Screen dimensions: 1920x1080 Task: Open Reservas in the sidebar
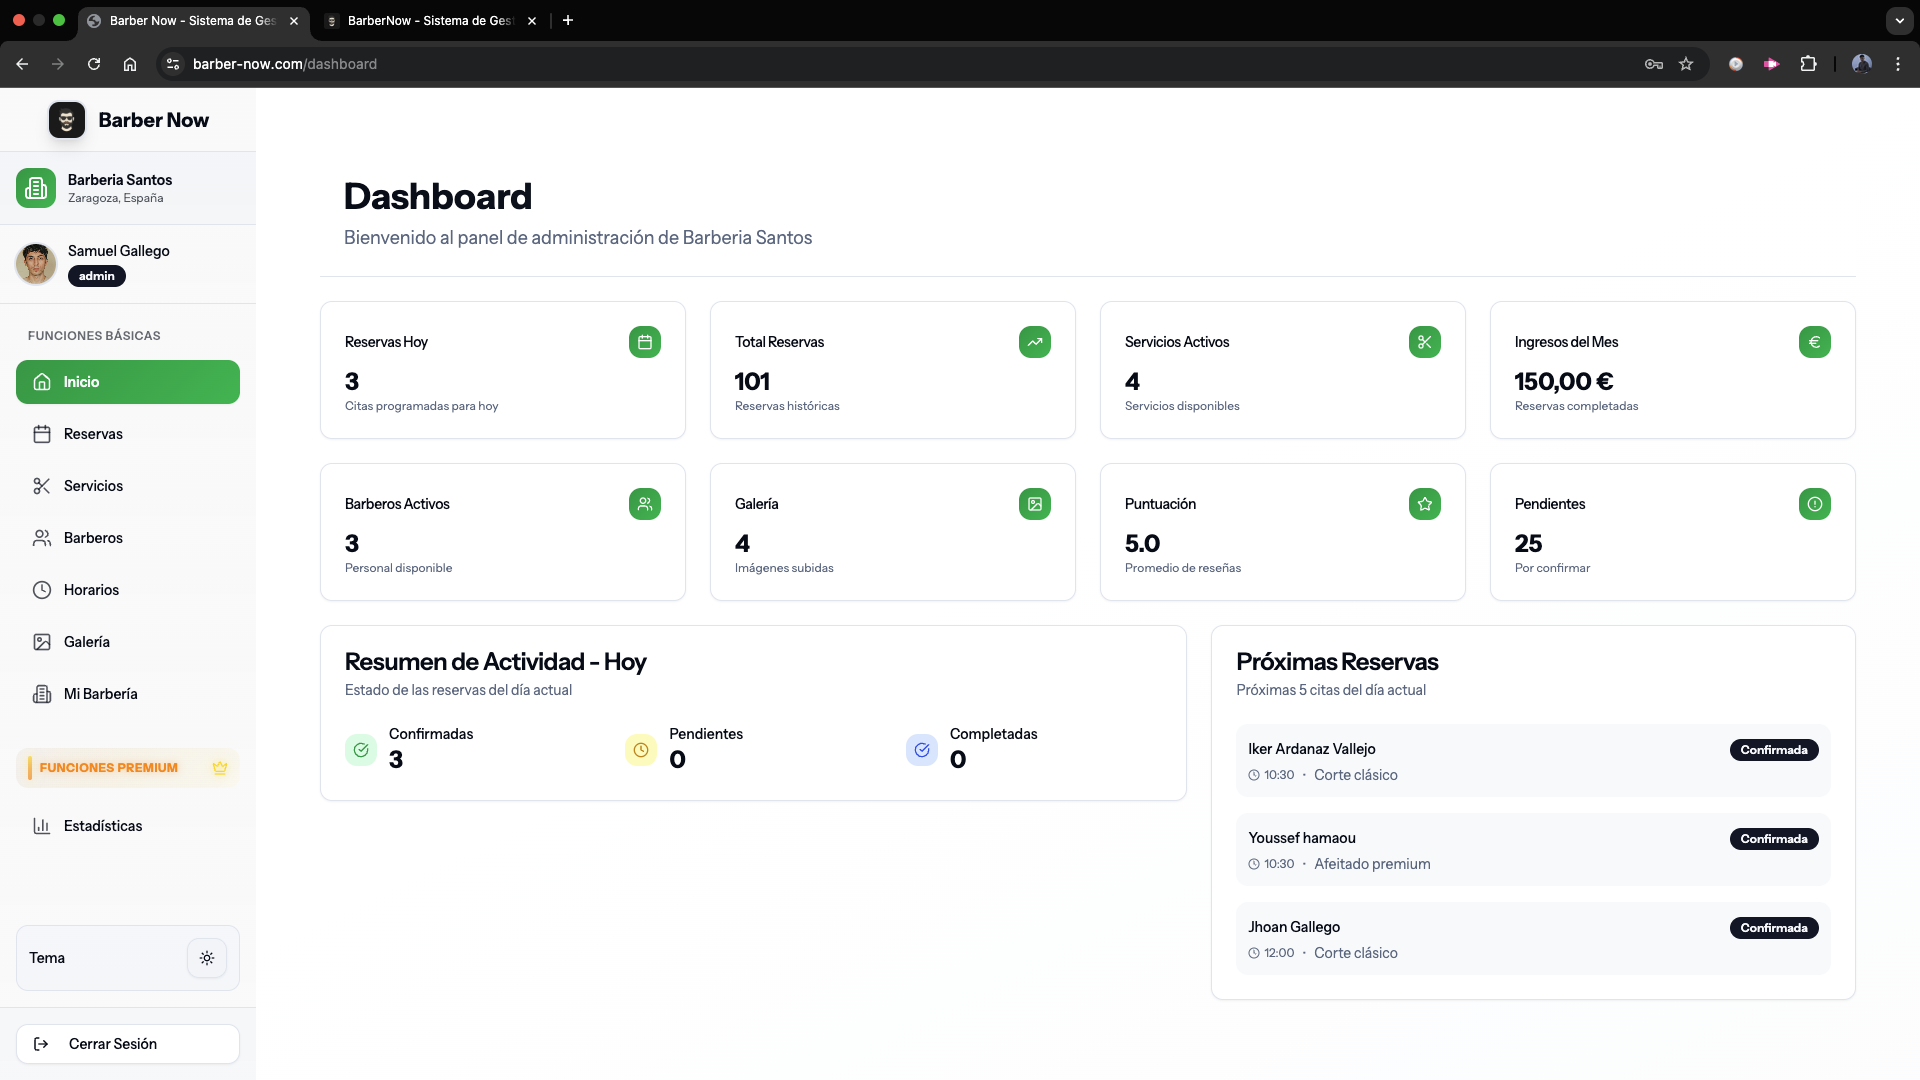tap(93, 434)
